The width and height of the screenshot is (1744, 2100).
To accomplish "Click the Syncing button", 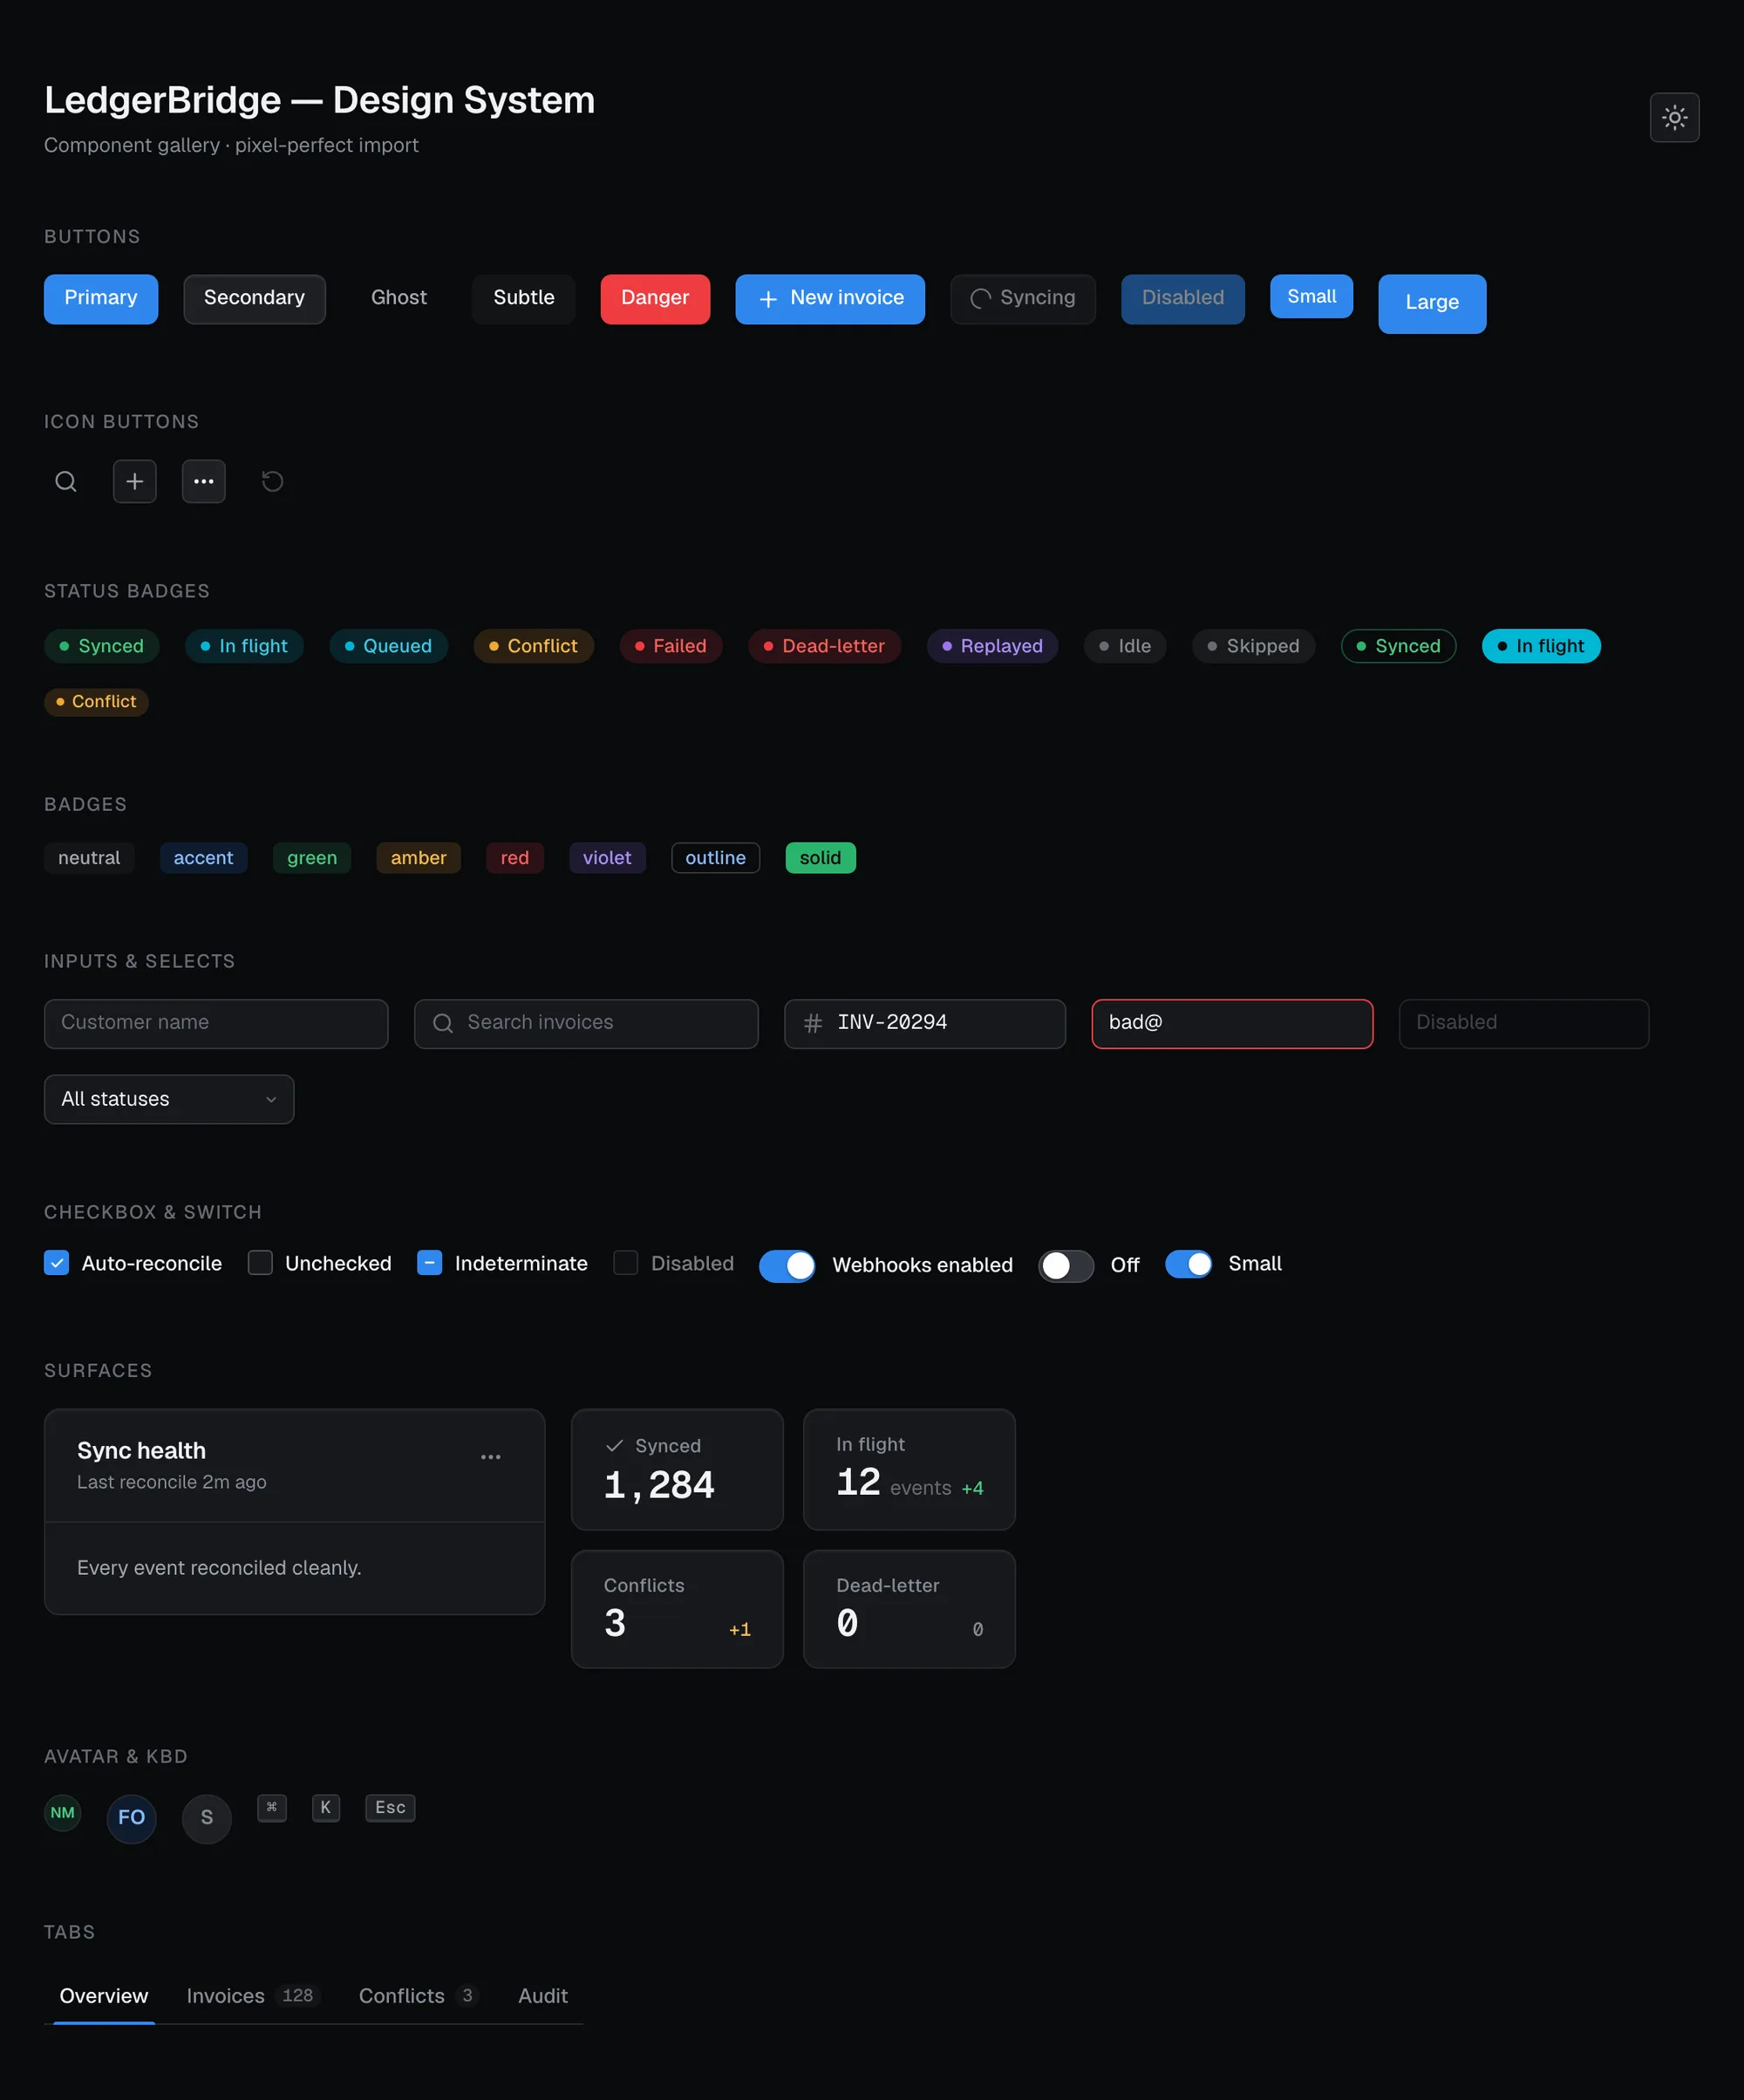I will click(x=1023, y=299).
